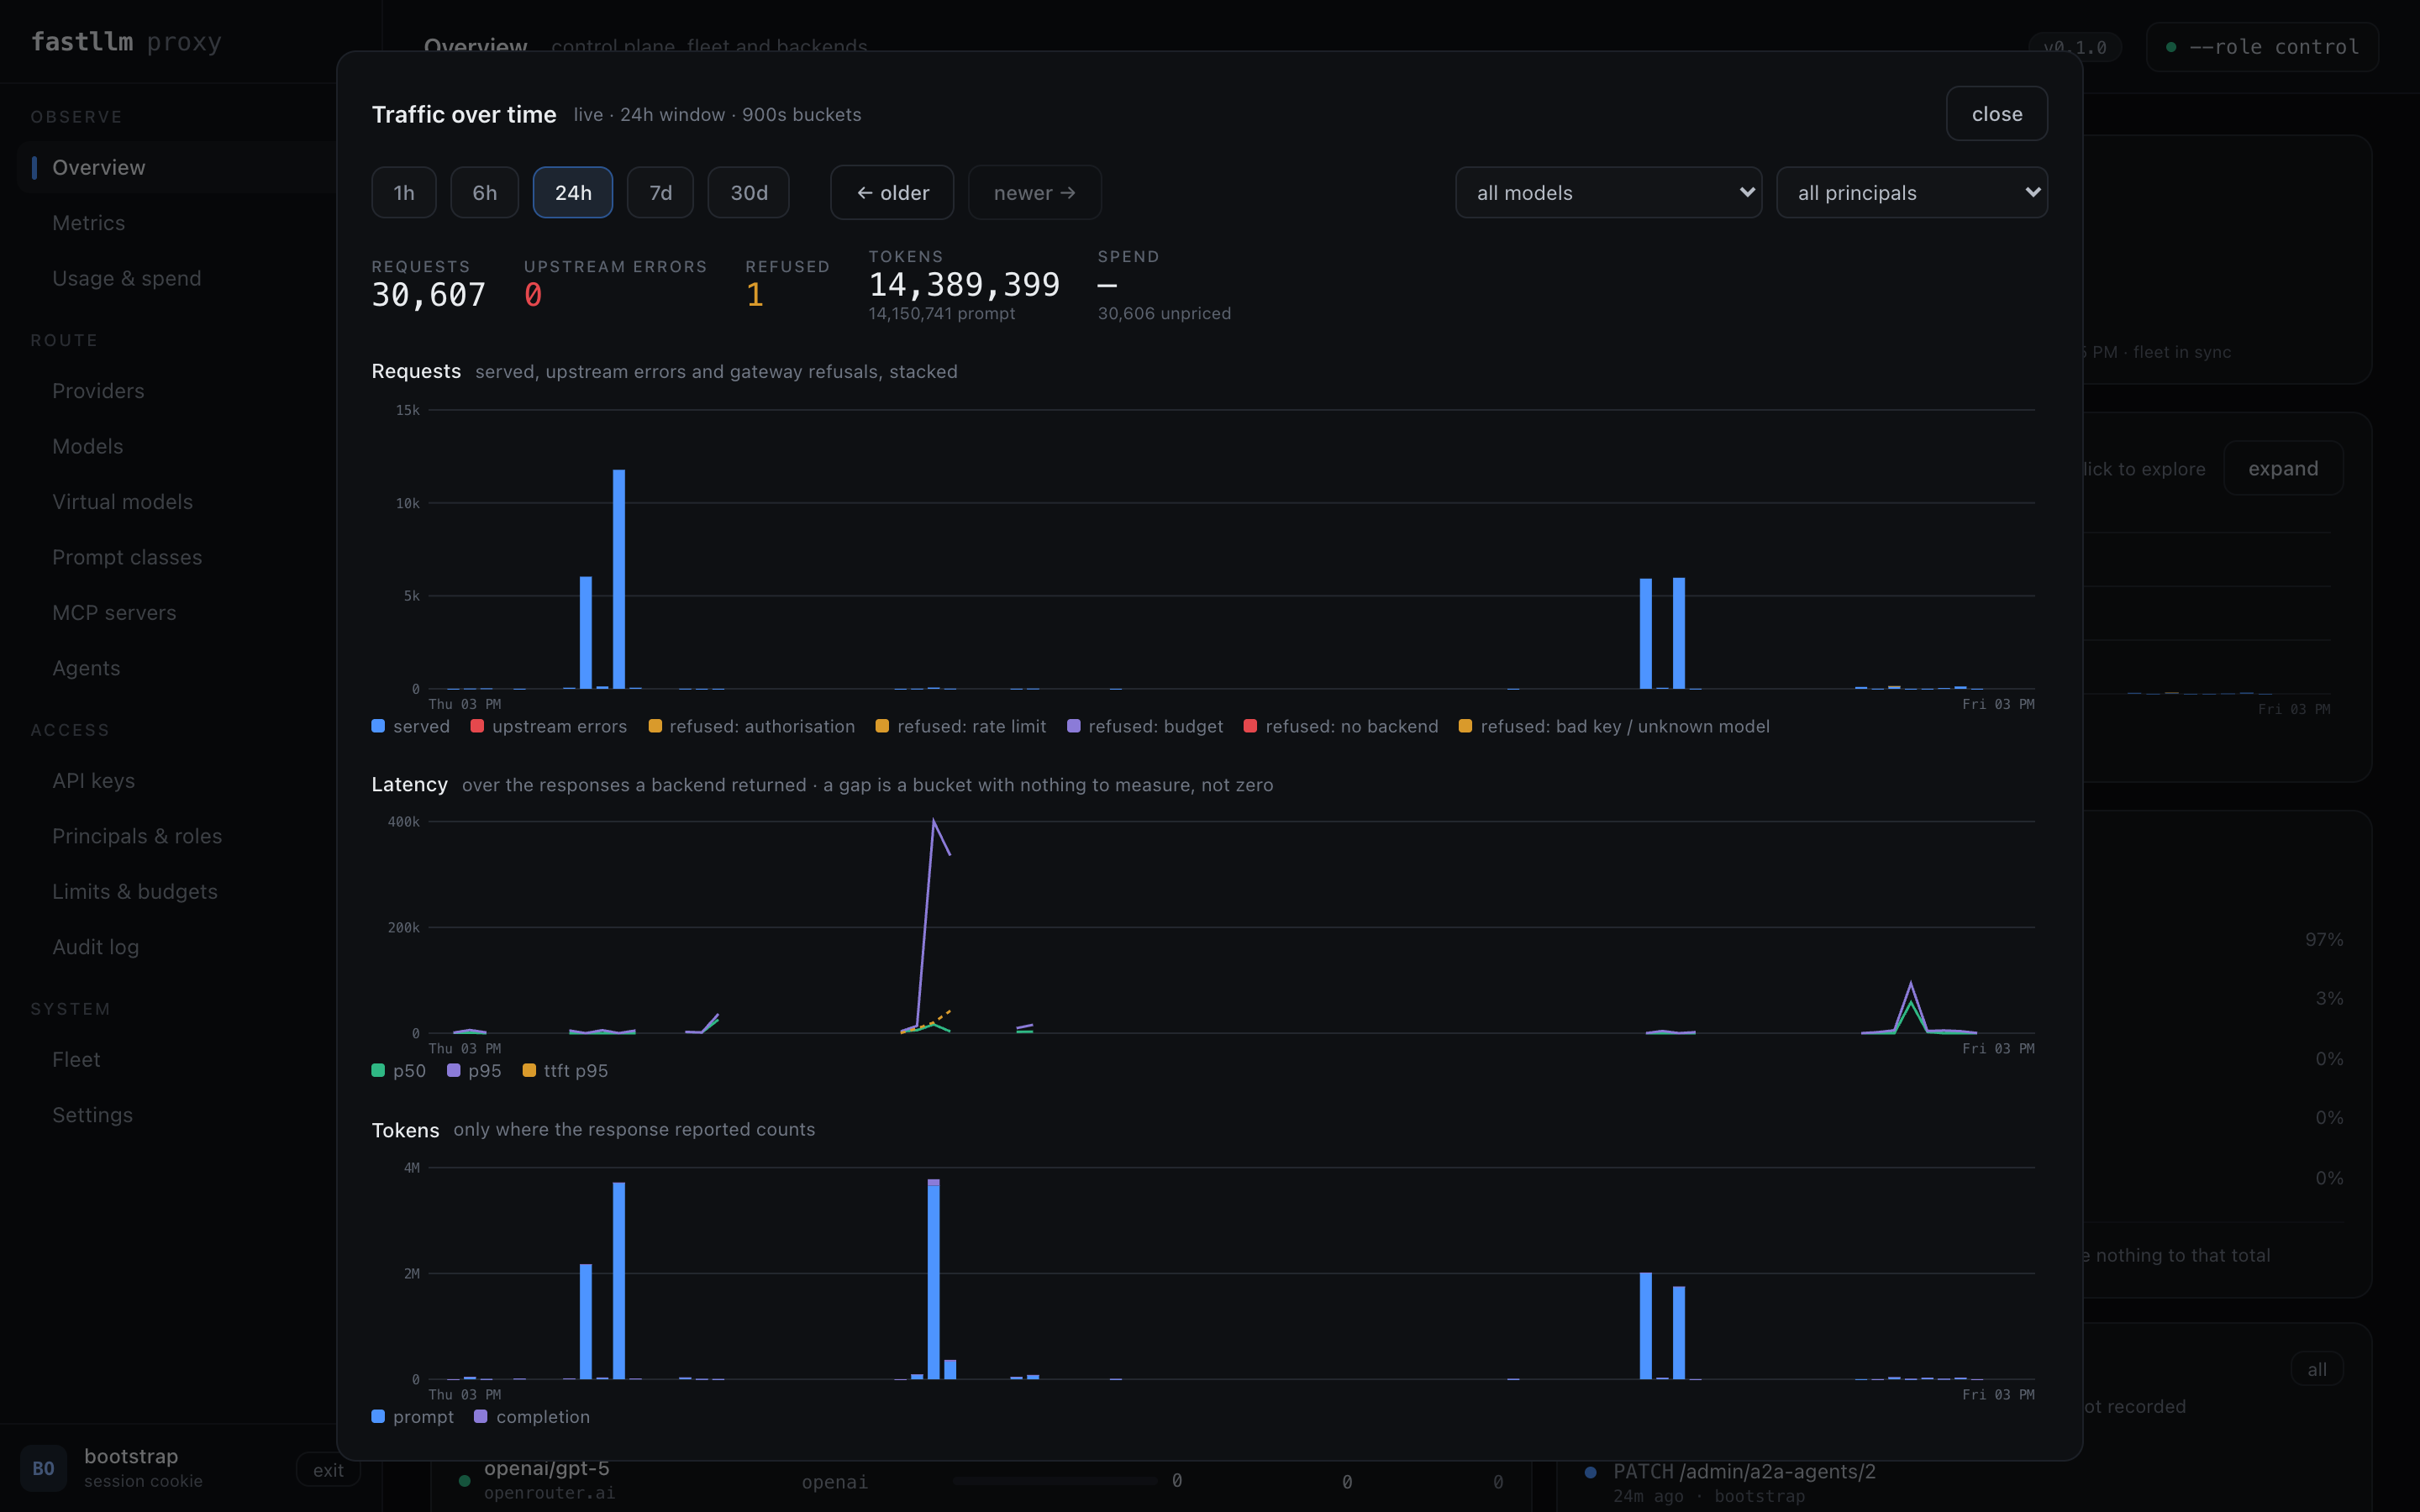Click the 14,150,741 prompt subtext
The image size is (2420, 1512).
tap(941, 314)
